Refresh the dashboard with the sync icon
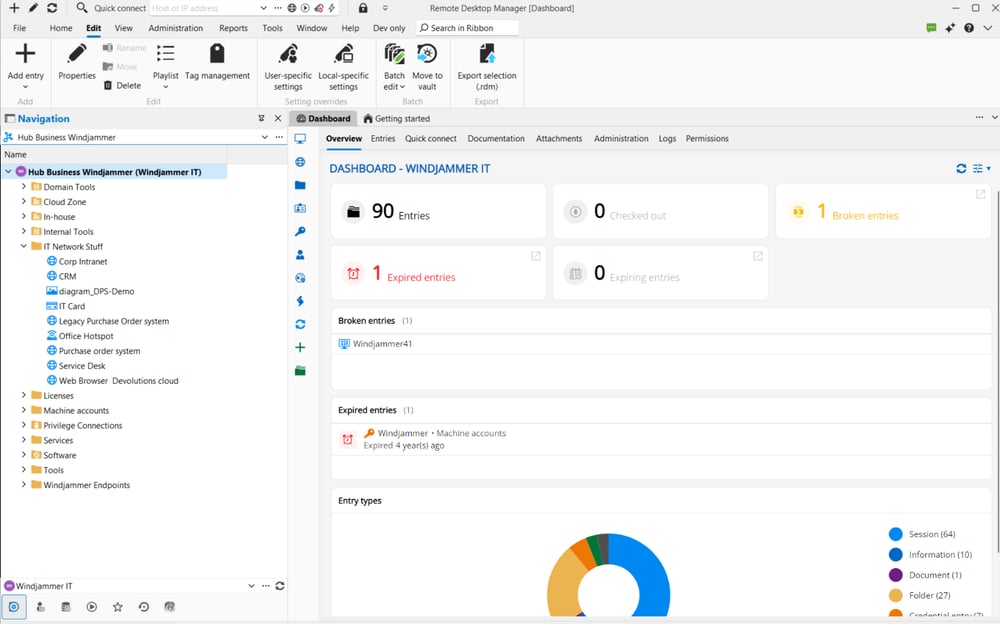1000x624 pixels. click(x=961, y=168)
